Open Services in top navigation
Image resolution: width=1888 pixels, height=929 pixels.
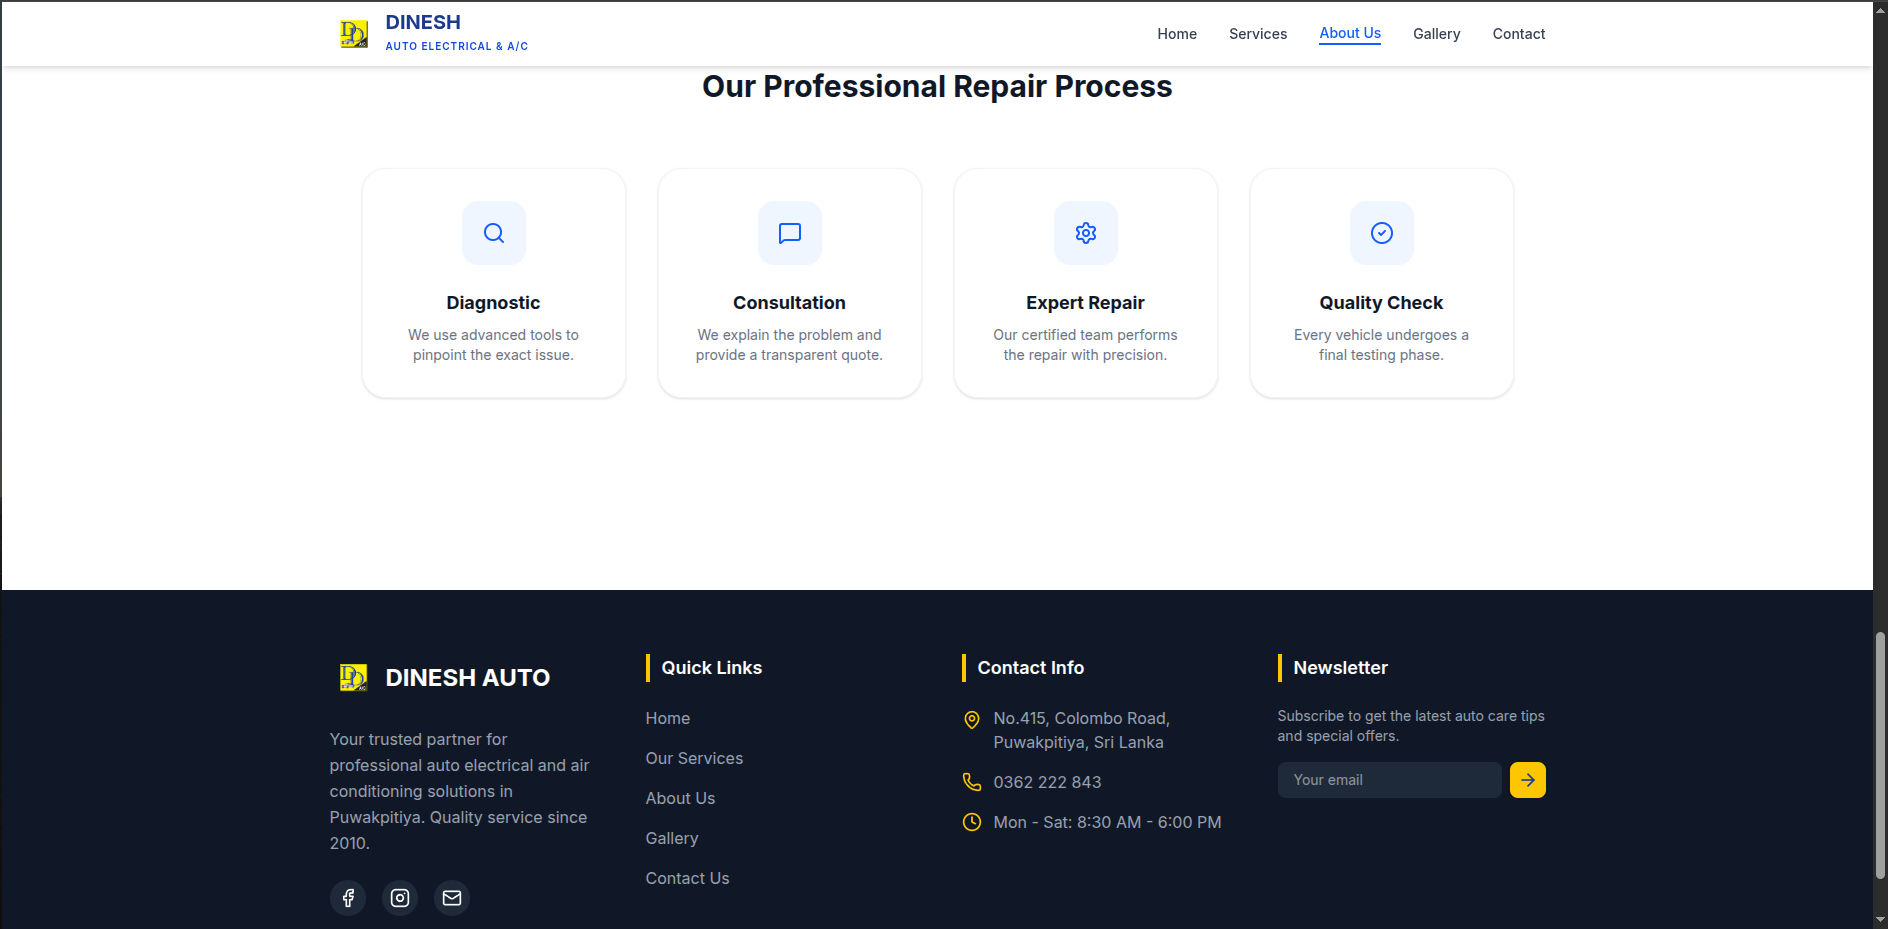[1258, 34]
